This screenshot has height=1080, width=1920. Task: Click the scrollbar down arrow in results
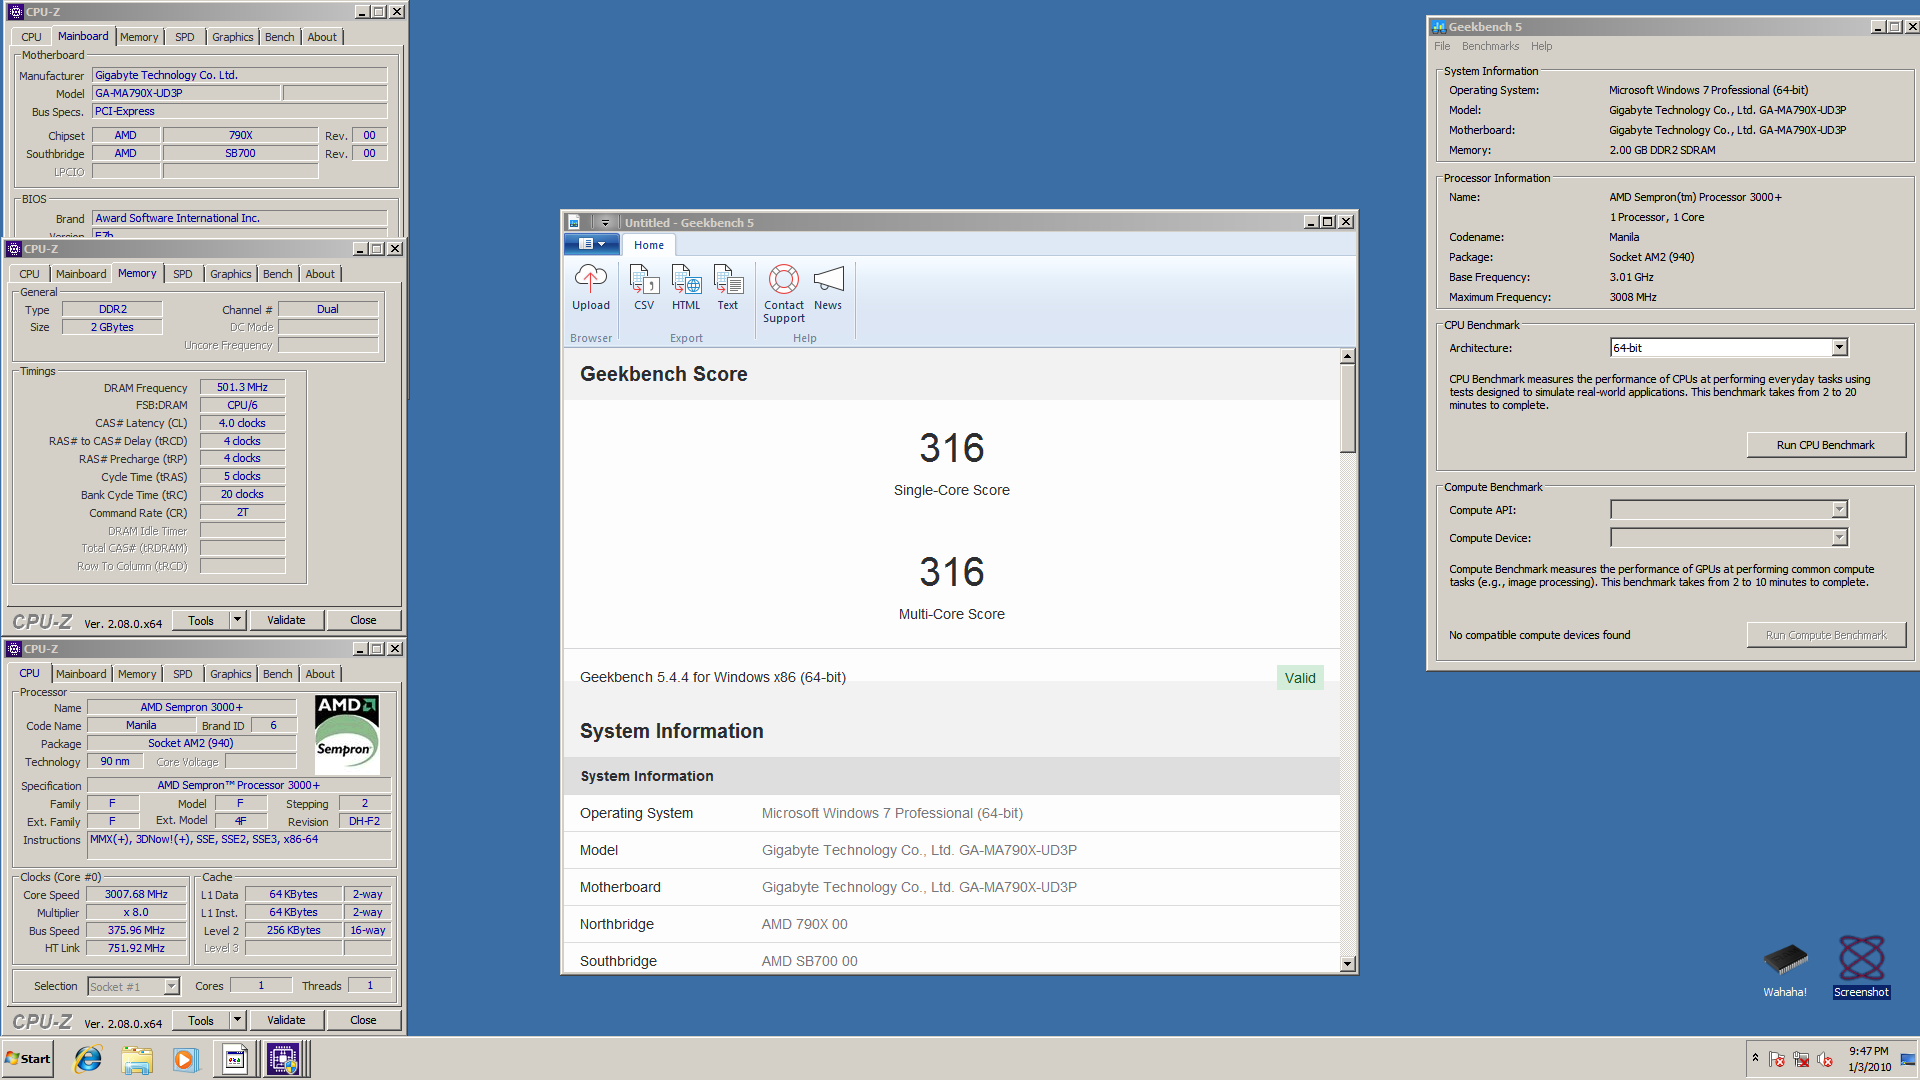pos(1348,964)
